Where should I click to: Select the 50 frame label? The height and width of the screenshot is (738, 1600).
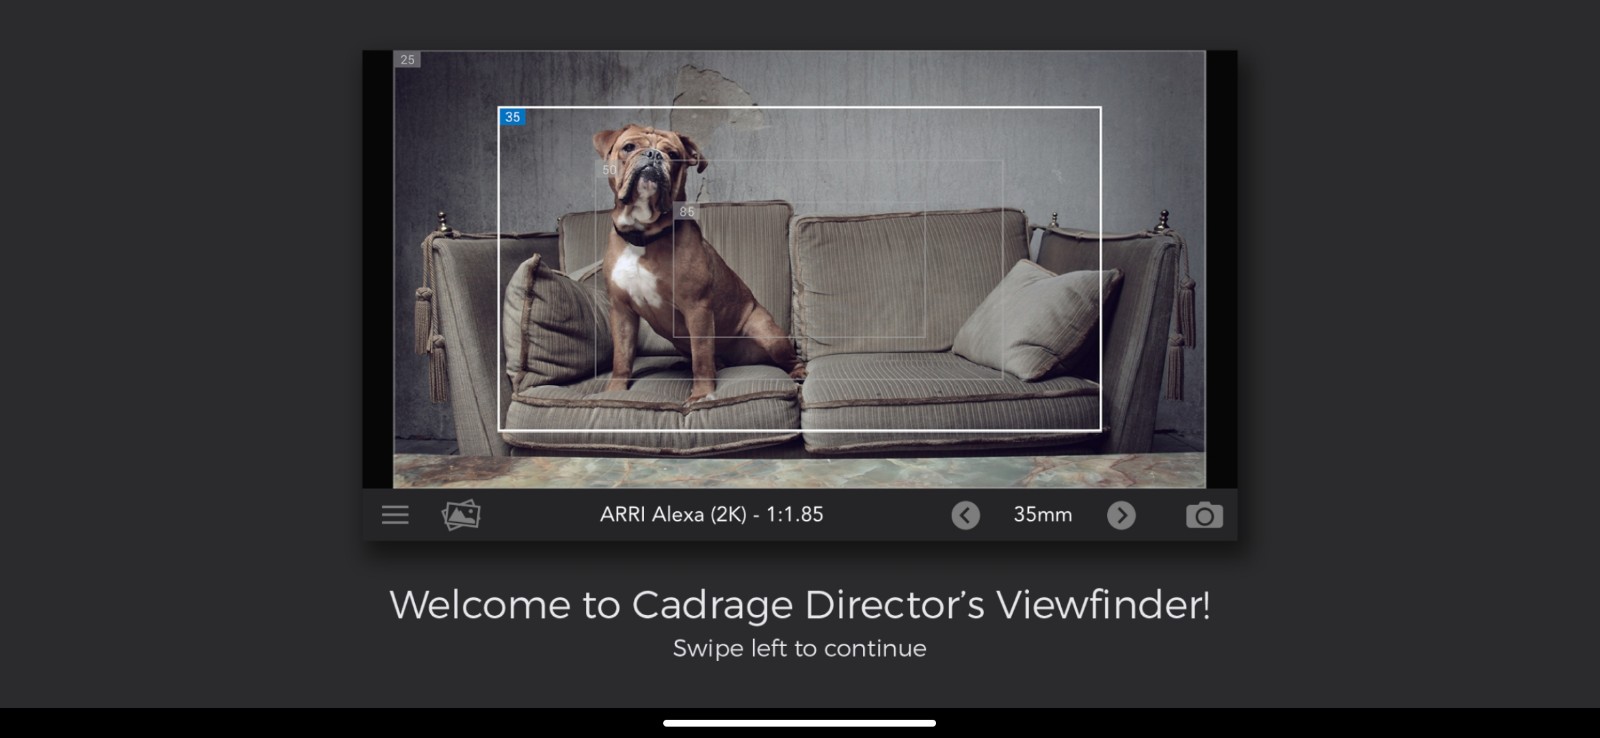pos(609,170)
